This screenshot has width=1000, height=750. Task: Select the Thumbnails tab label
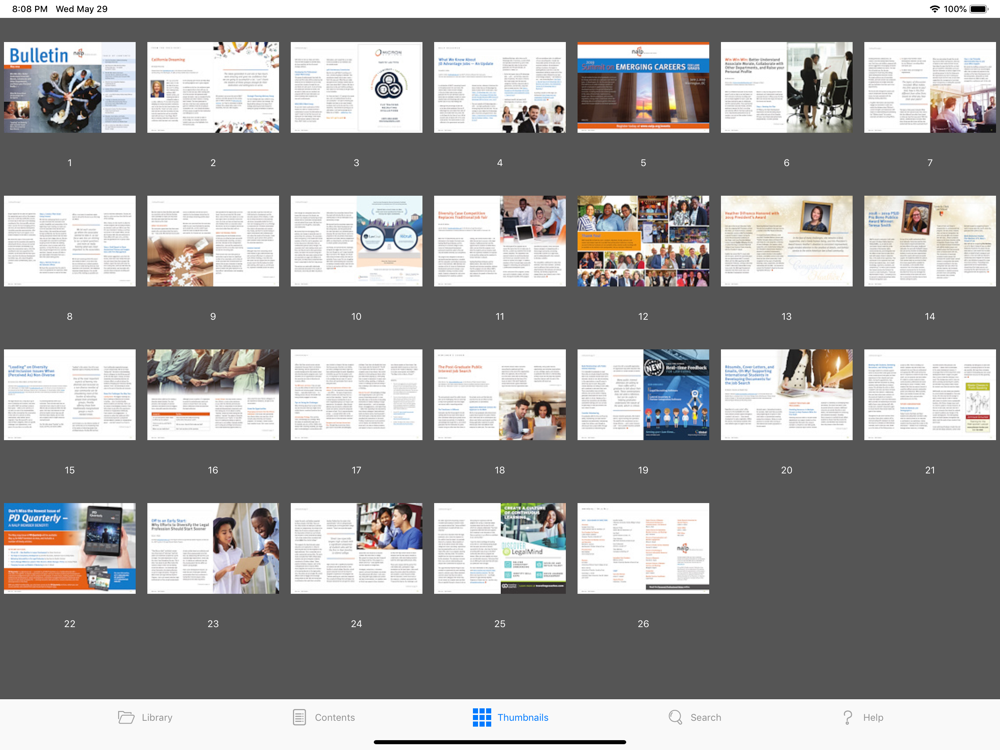point(523,717)
